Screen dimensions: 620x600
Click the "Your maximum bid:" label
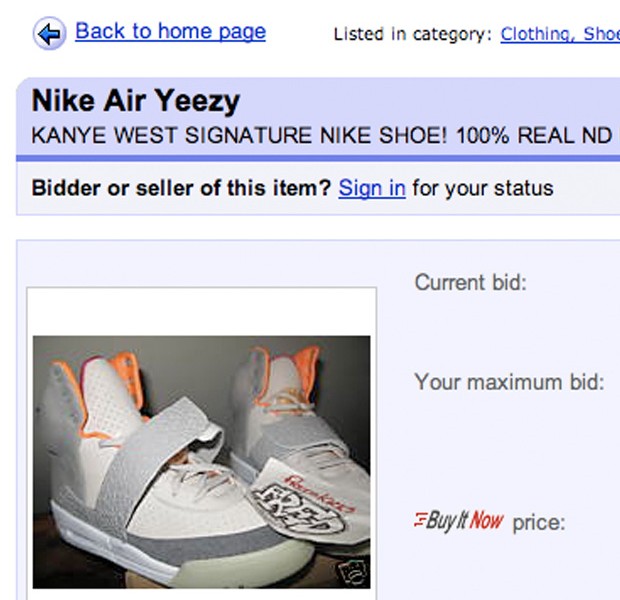[509, 381]
